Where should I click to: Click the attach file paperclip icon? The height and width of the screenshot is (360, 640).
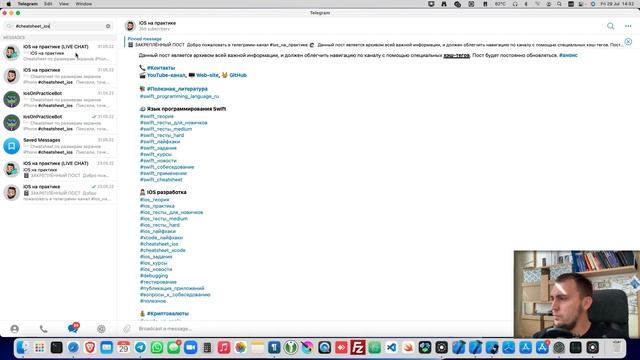(127, 329)
